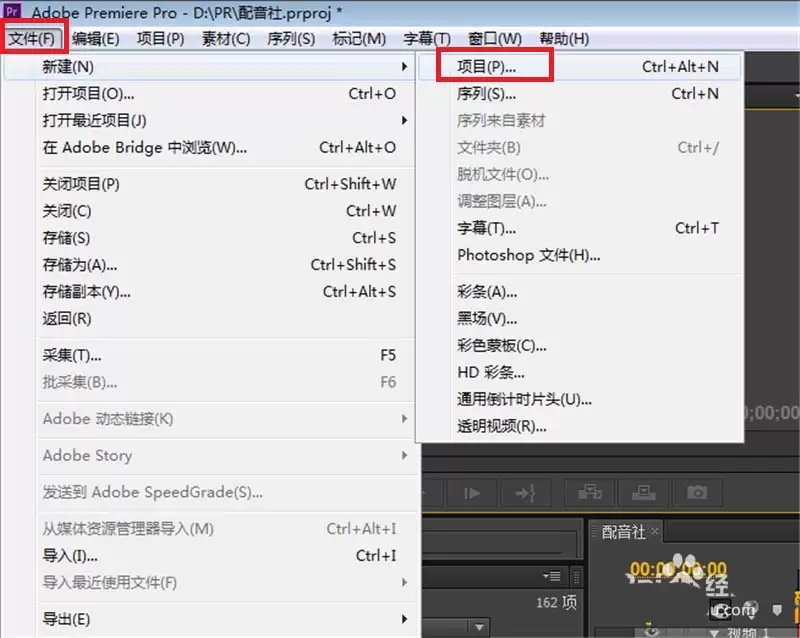The width and height of the screenshot is (800, 638).
Task: Expand the 打开最近项目(J) submenu
Action: pyautogui.click(x=405, y=120)
